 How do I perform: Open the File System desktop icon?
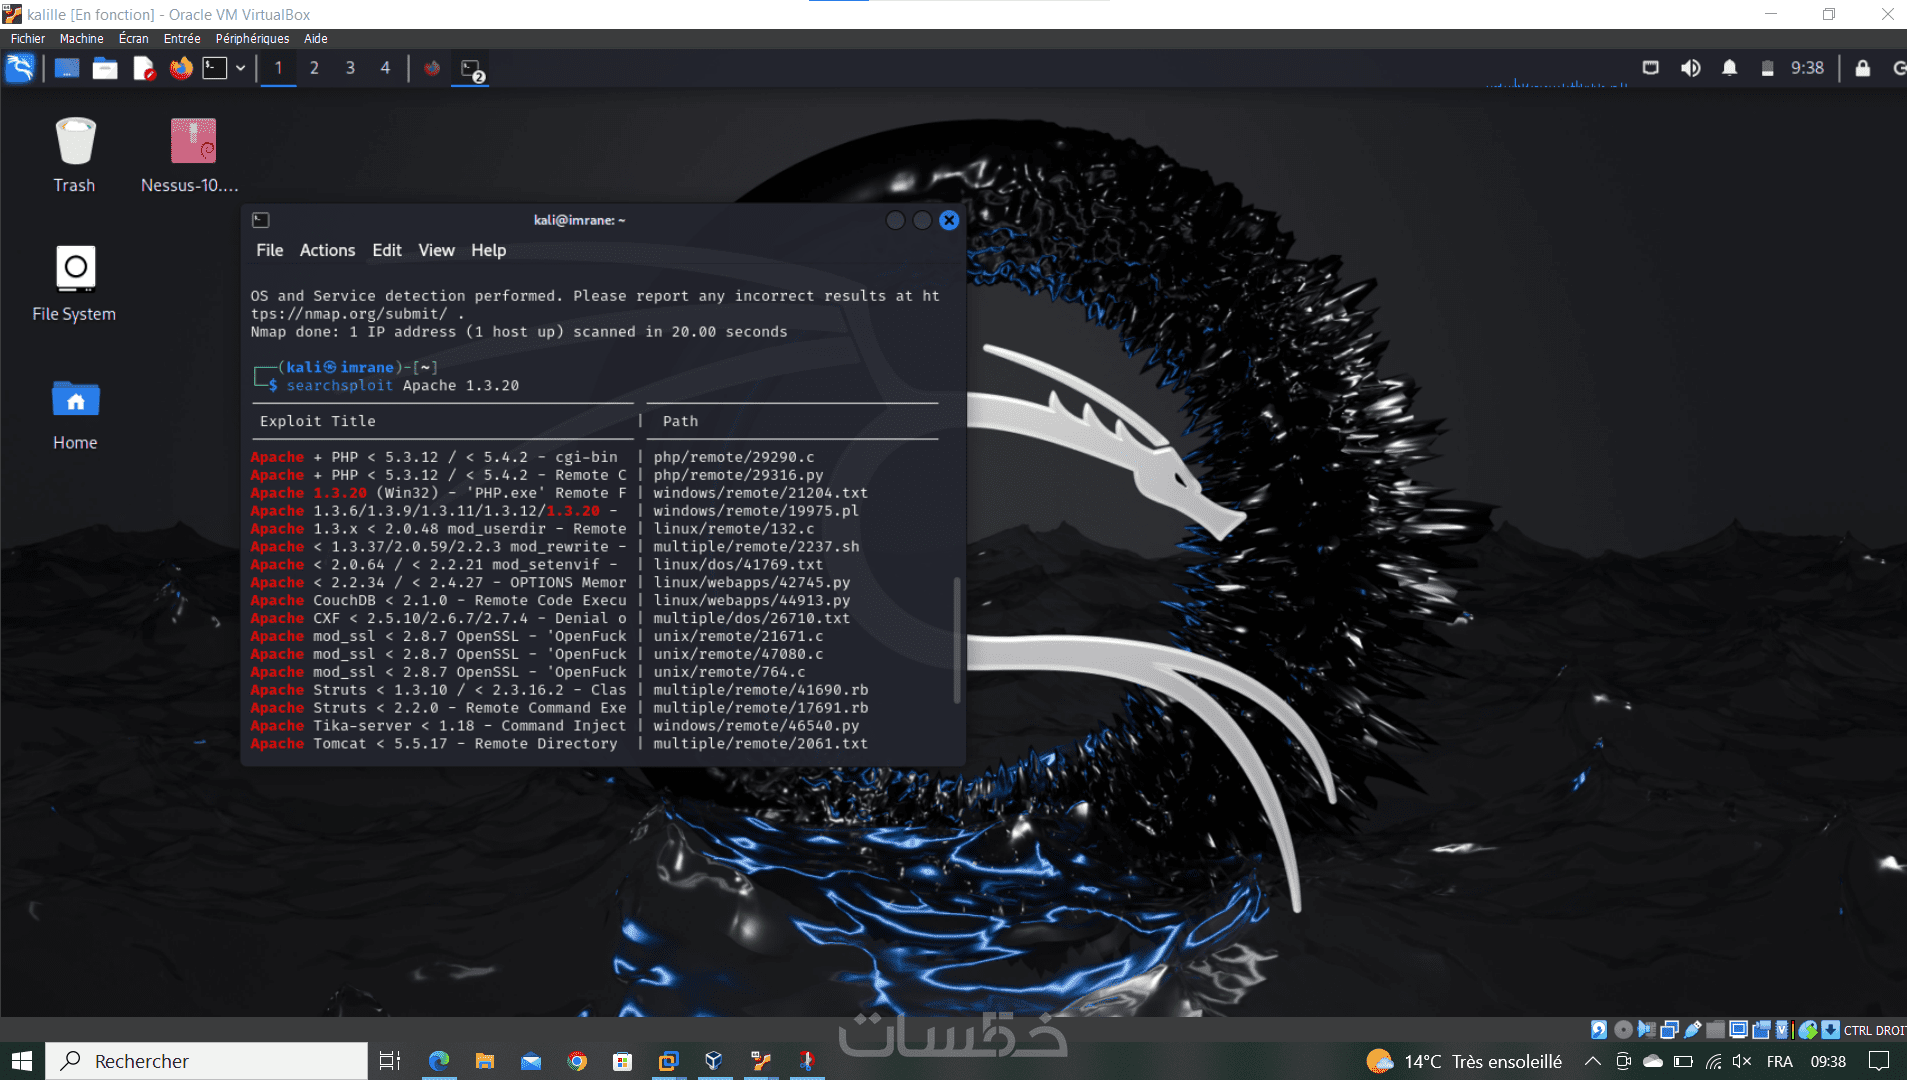[75, 283]
